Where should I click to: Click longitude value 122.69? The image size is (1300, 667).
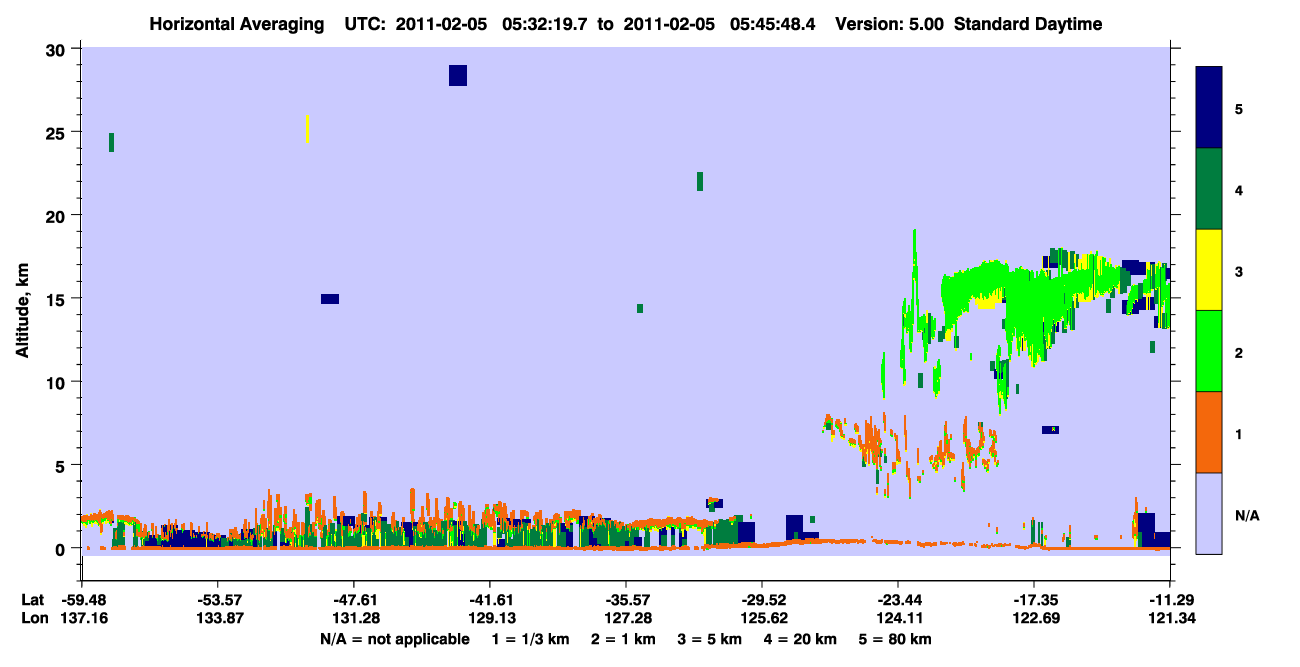pyautogui.click(x=1034, y=619)
